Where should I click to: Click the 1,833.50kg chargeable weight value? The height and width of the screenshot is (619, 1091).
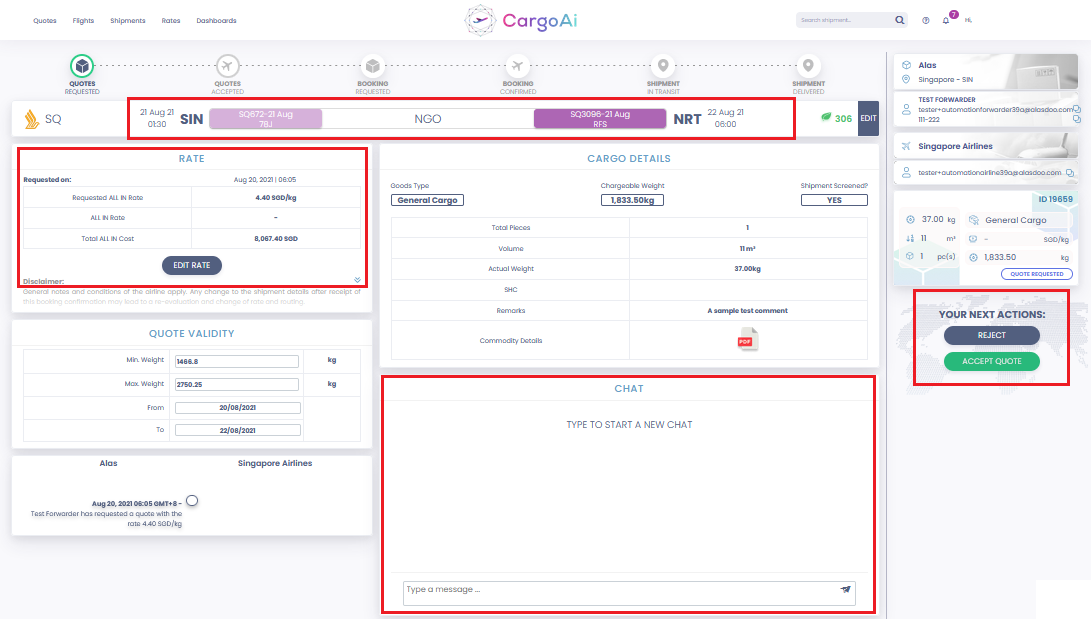pos(632,200)
